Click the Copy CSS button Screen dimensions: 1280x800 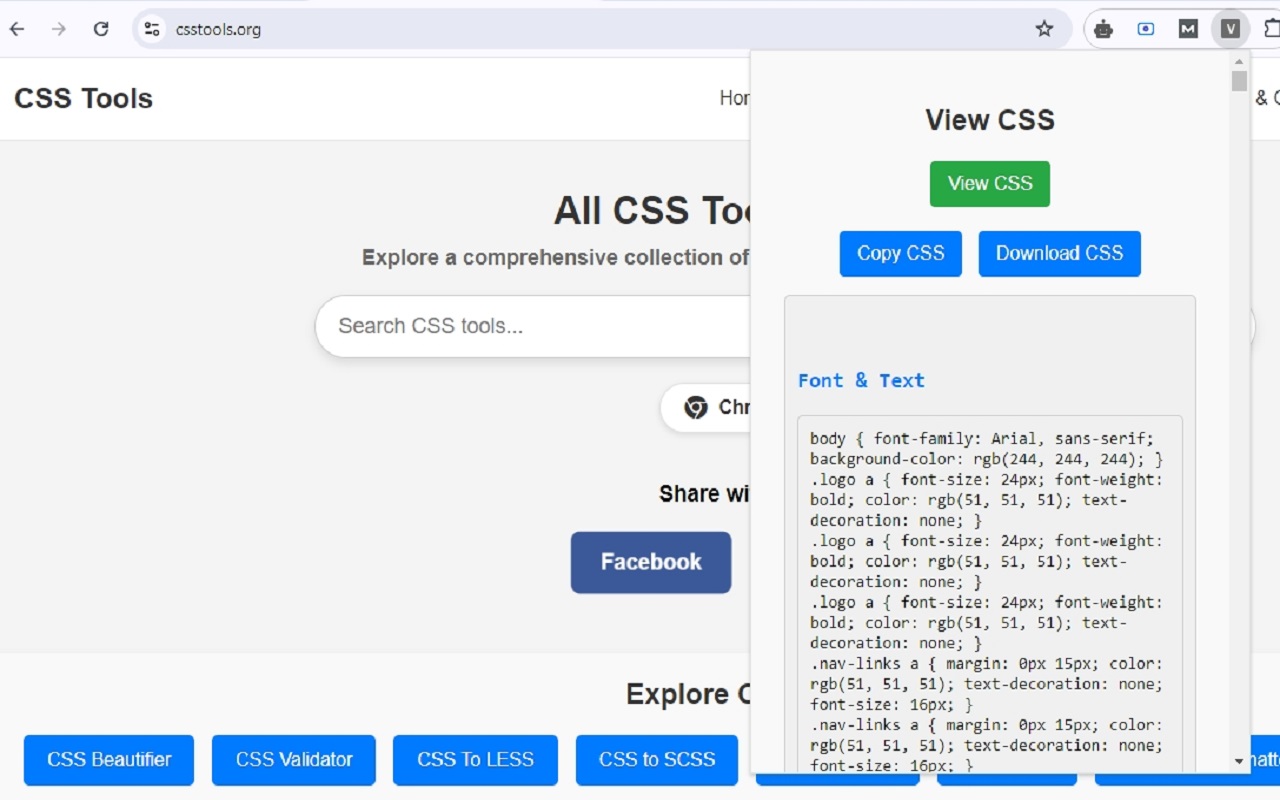tap(901, 254)
